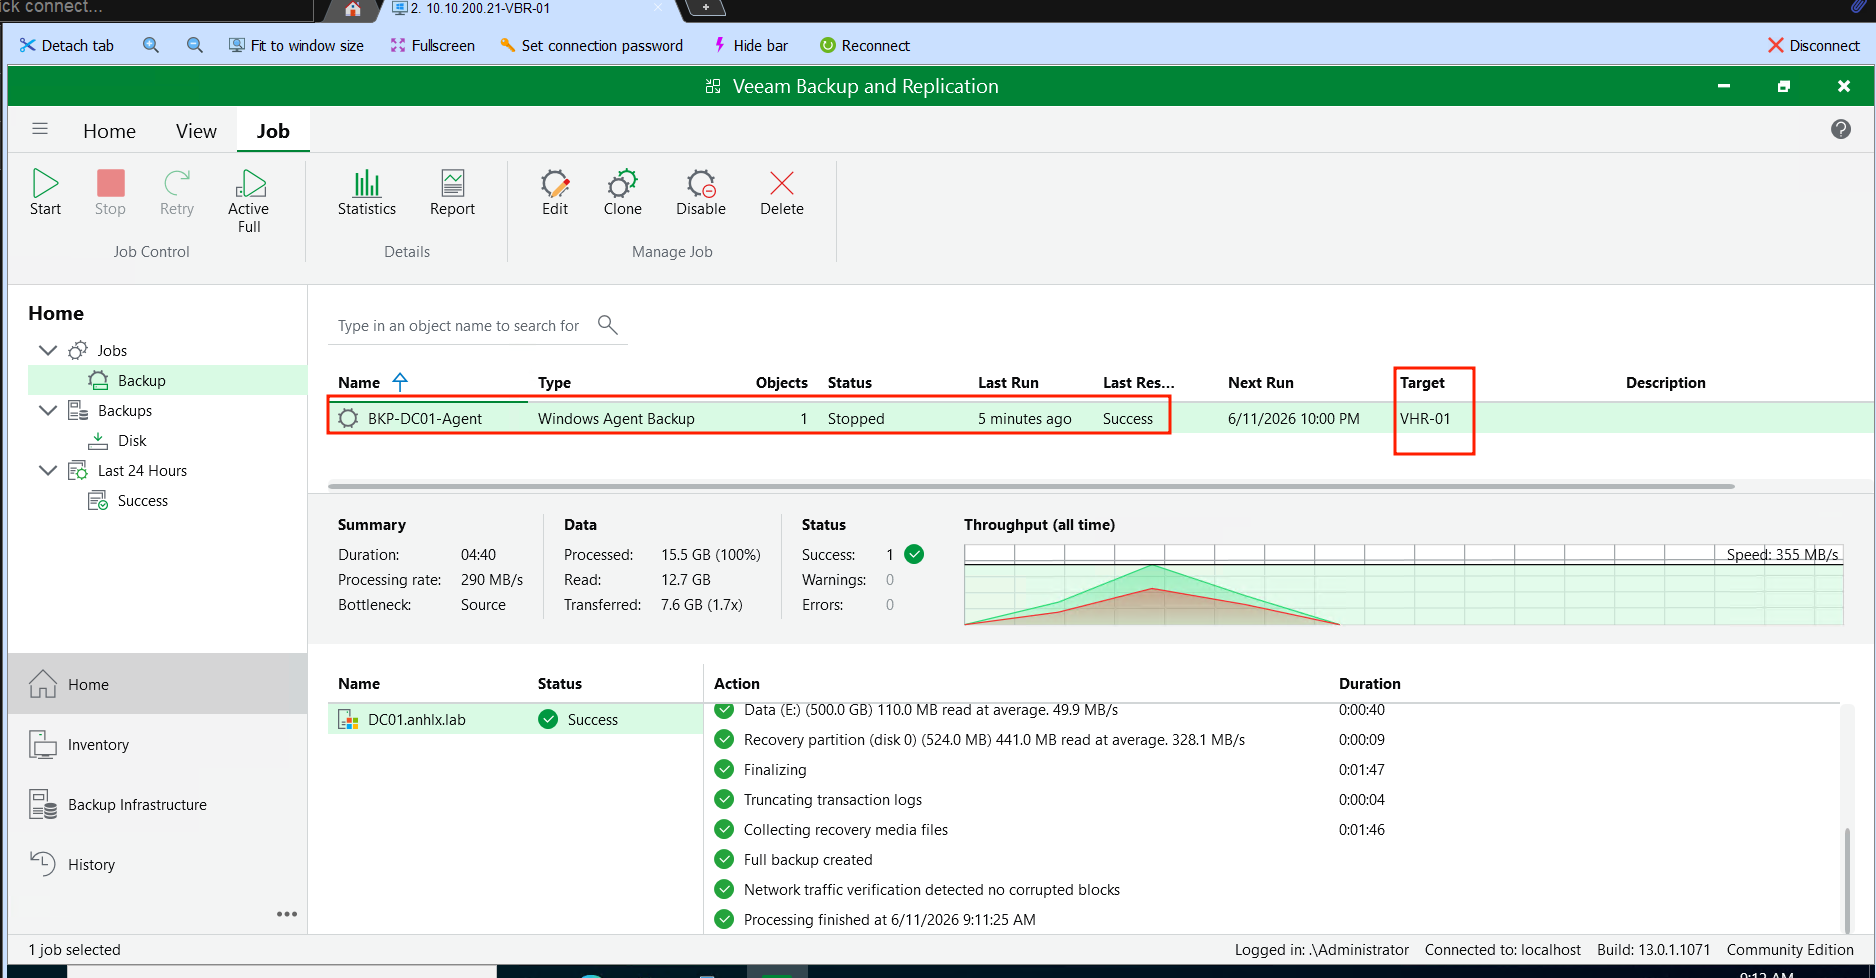Open the Backup Infrastructure view
Viewport: 1876px width, 978px height.
158,804
